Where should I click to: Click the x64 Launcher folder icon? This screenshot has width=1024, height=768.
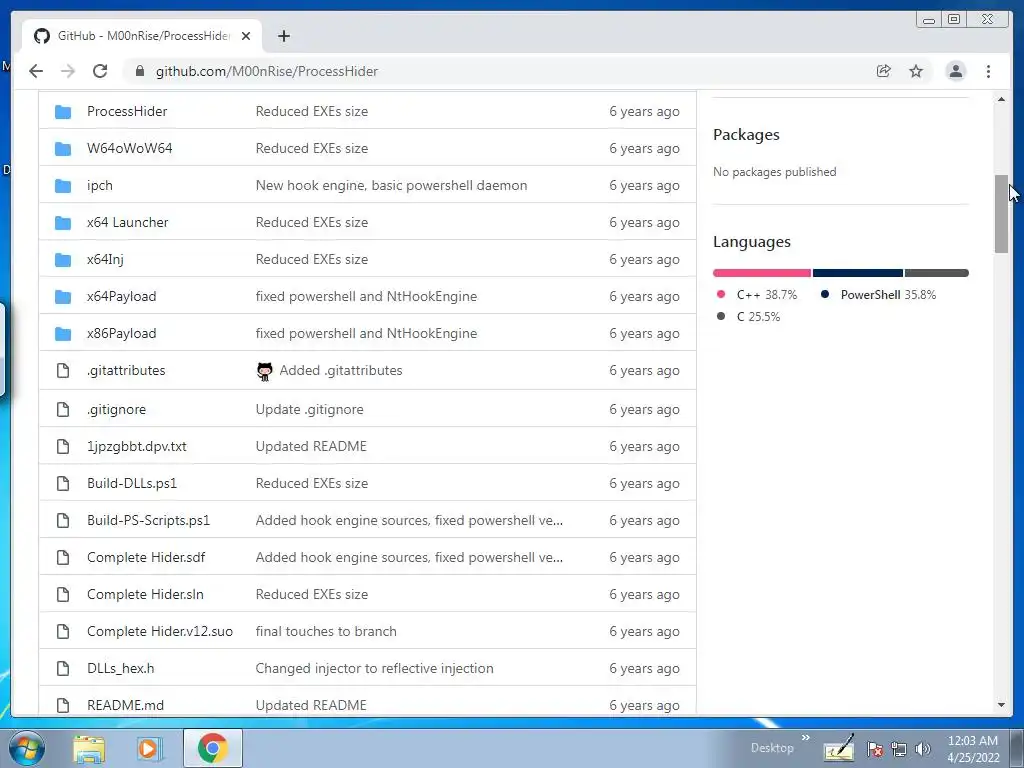click(63, 223)
